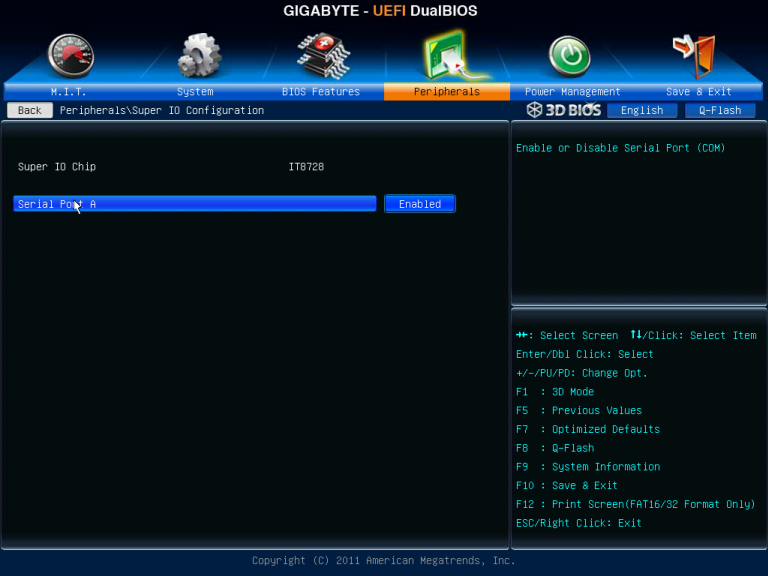
Task: Click the 'F12 : Print Screen' hint
Action: 635,504
